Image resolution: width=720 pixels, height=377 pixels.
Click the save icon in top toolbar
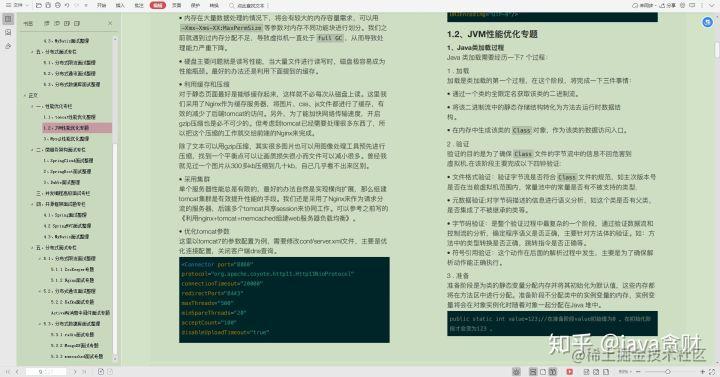(48, 5)
